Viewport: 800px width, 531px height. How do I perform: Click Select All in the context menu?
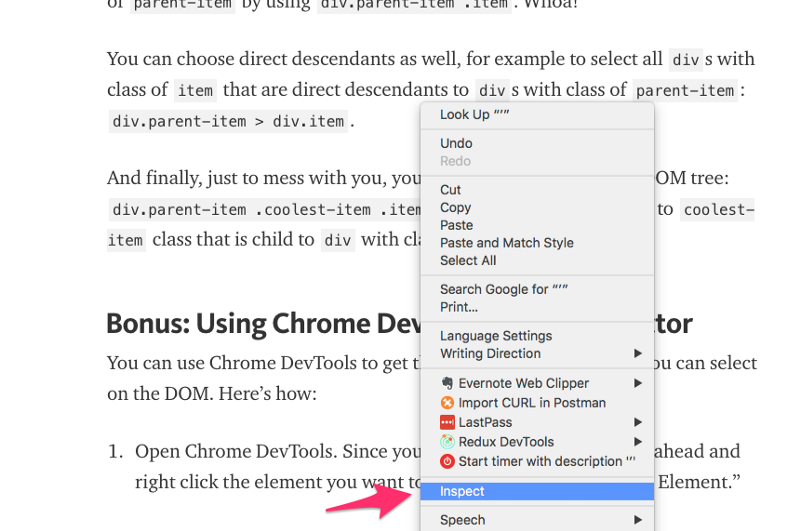pos(467,261)
